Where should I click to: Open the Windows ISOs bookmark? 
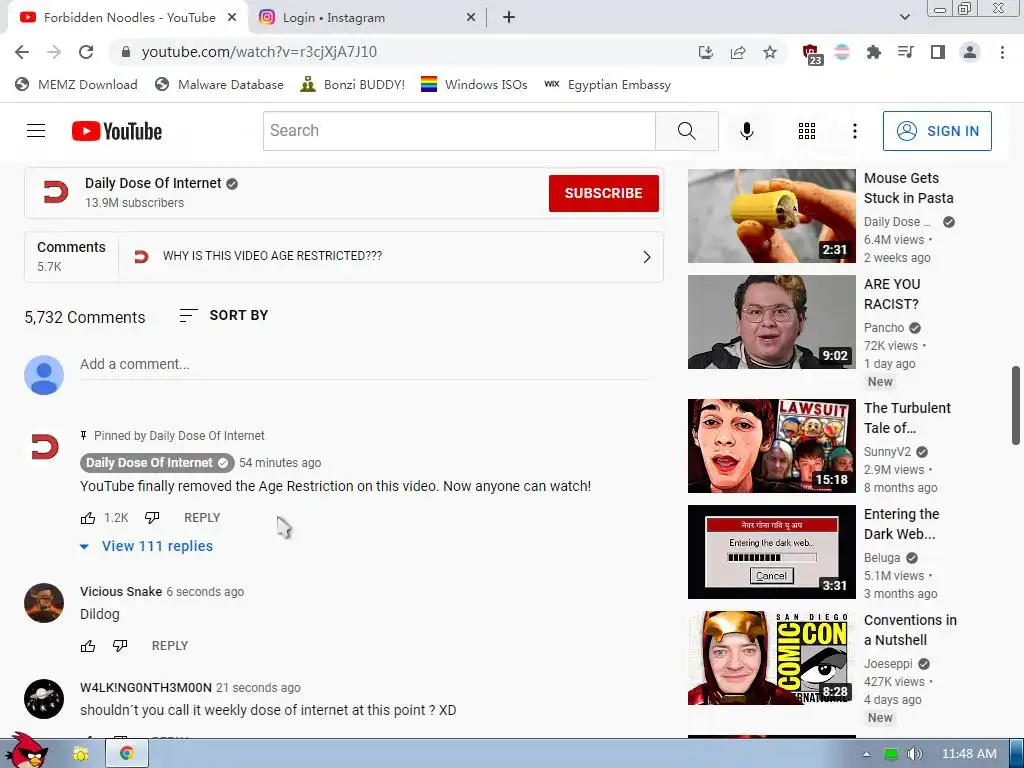(474, 85)
